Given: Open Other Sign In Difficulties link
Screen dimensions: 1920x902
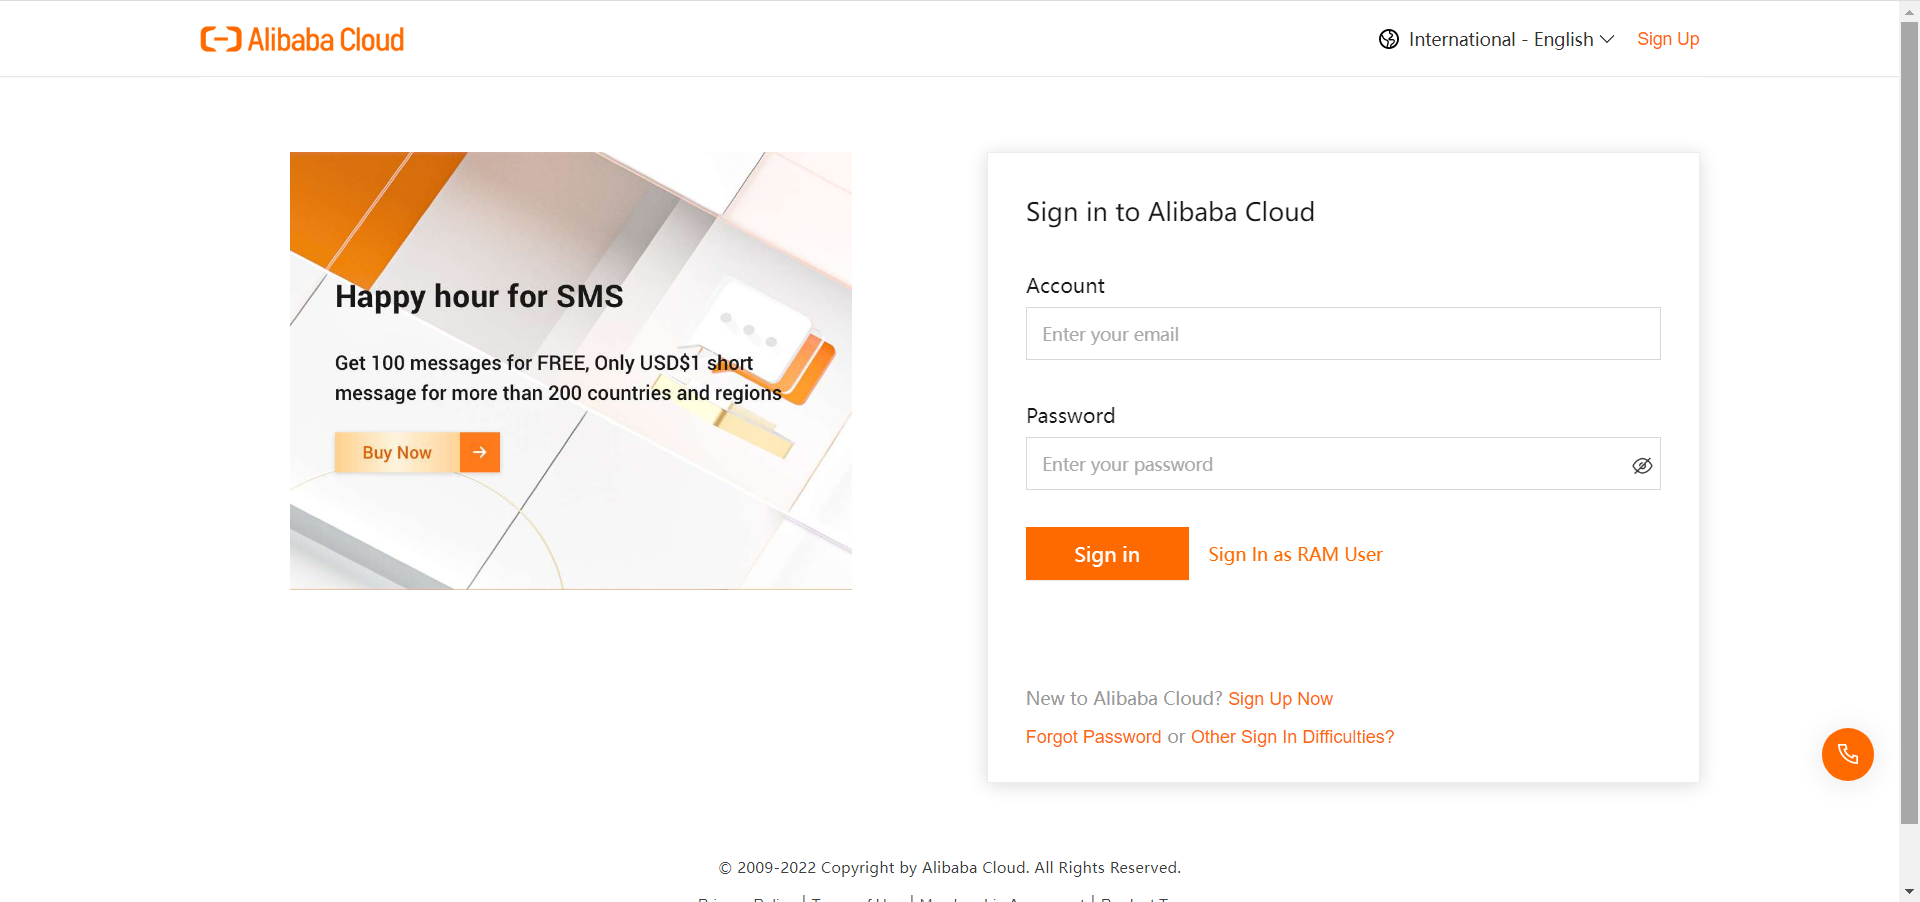Looking at the screenshot, I should (1292, 737).
